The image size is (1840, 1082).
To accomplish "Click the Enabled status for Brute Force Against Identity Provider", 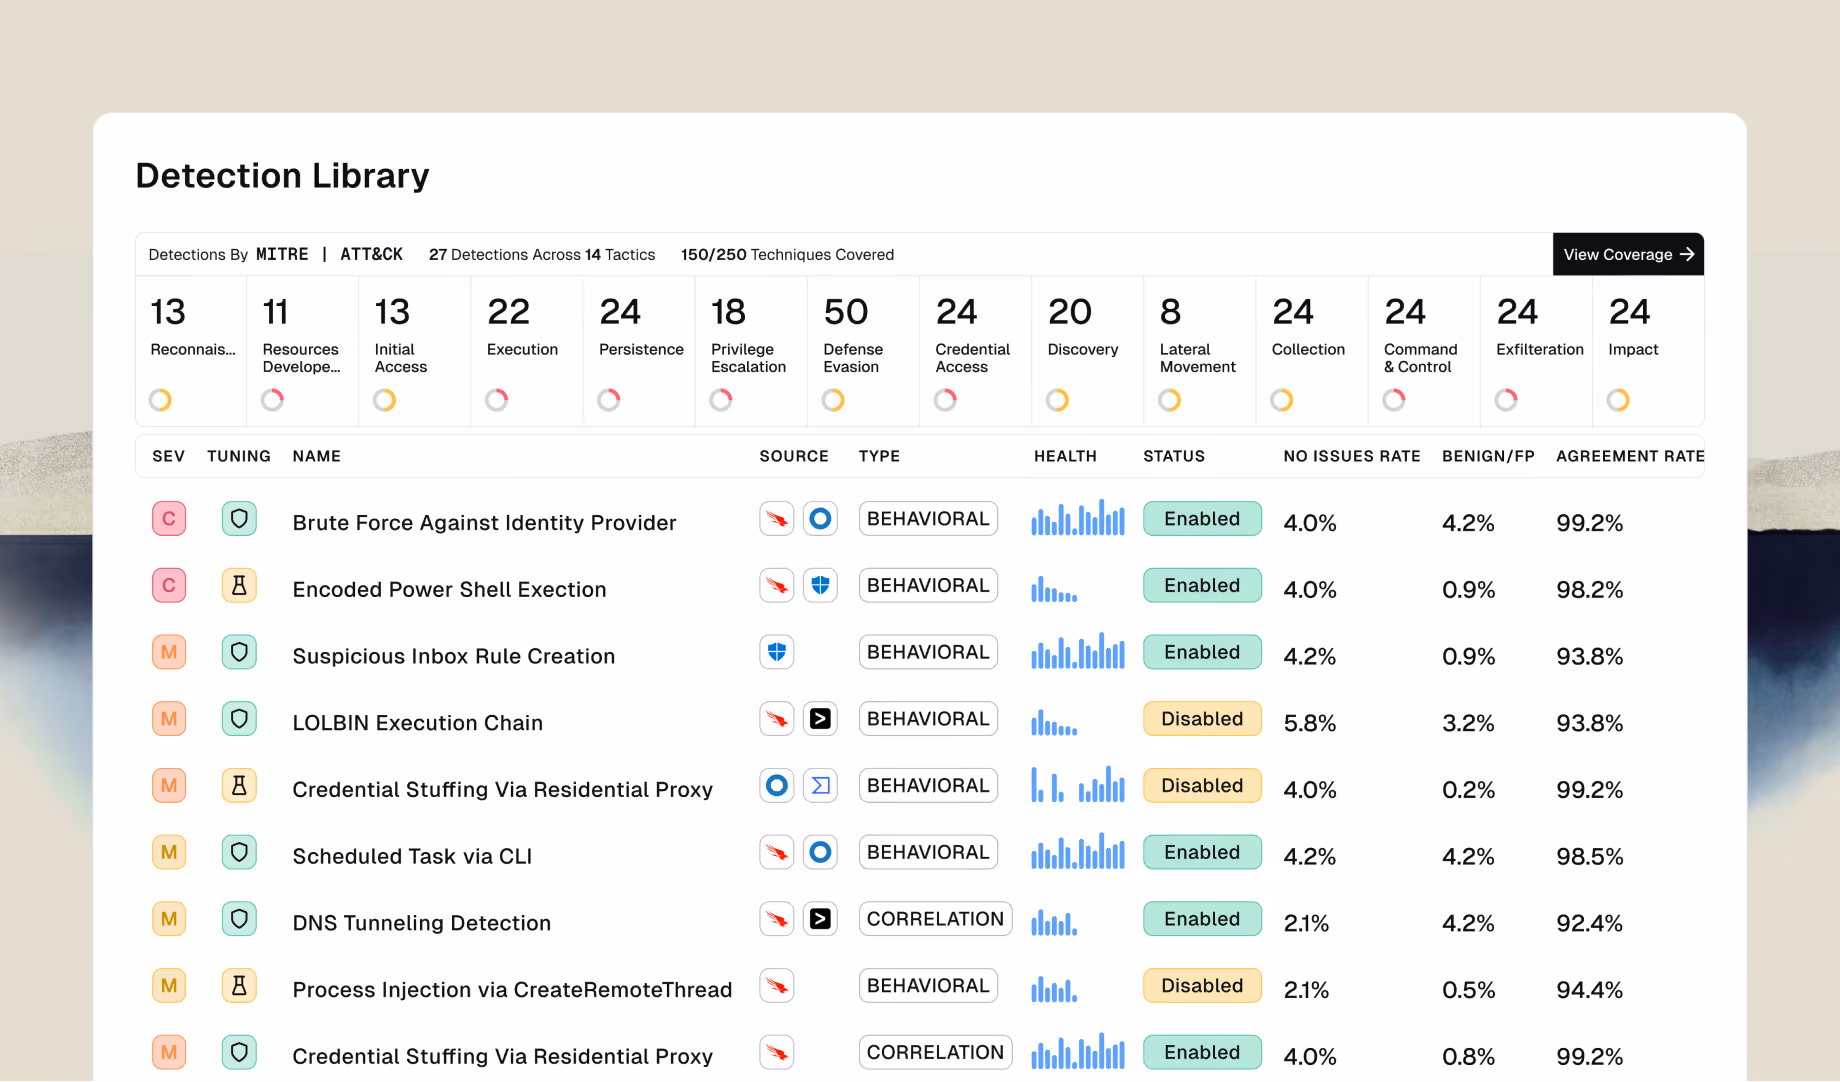I will pyautogui.click(x=1202, y=519).
